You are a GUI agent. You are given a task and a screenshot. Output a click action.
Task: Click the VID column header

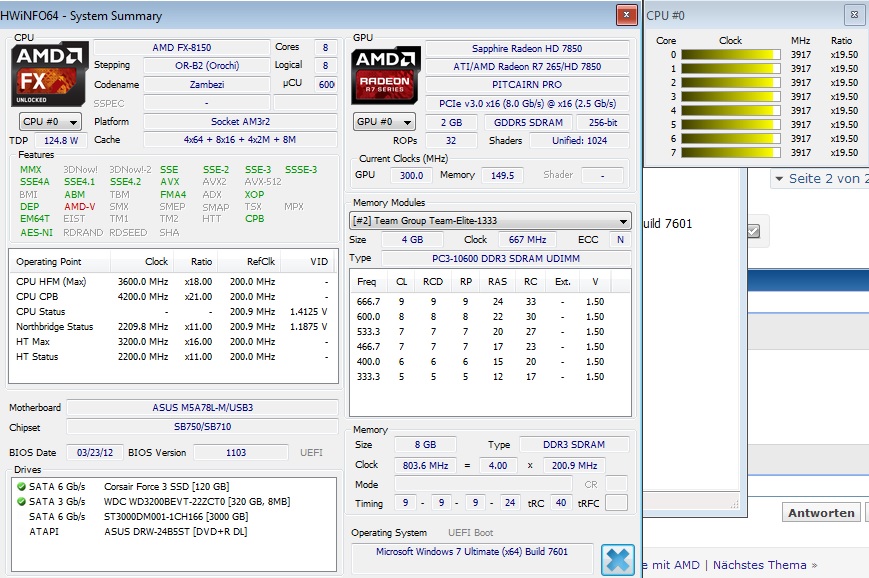[306, 262]
